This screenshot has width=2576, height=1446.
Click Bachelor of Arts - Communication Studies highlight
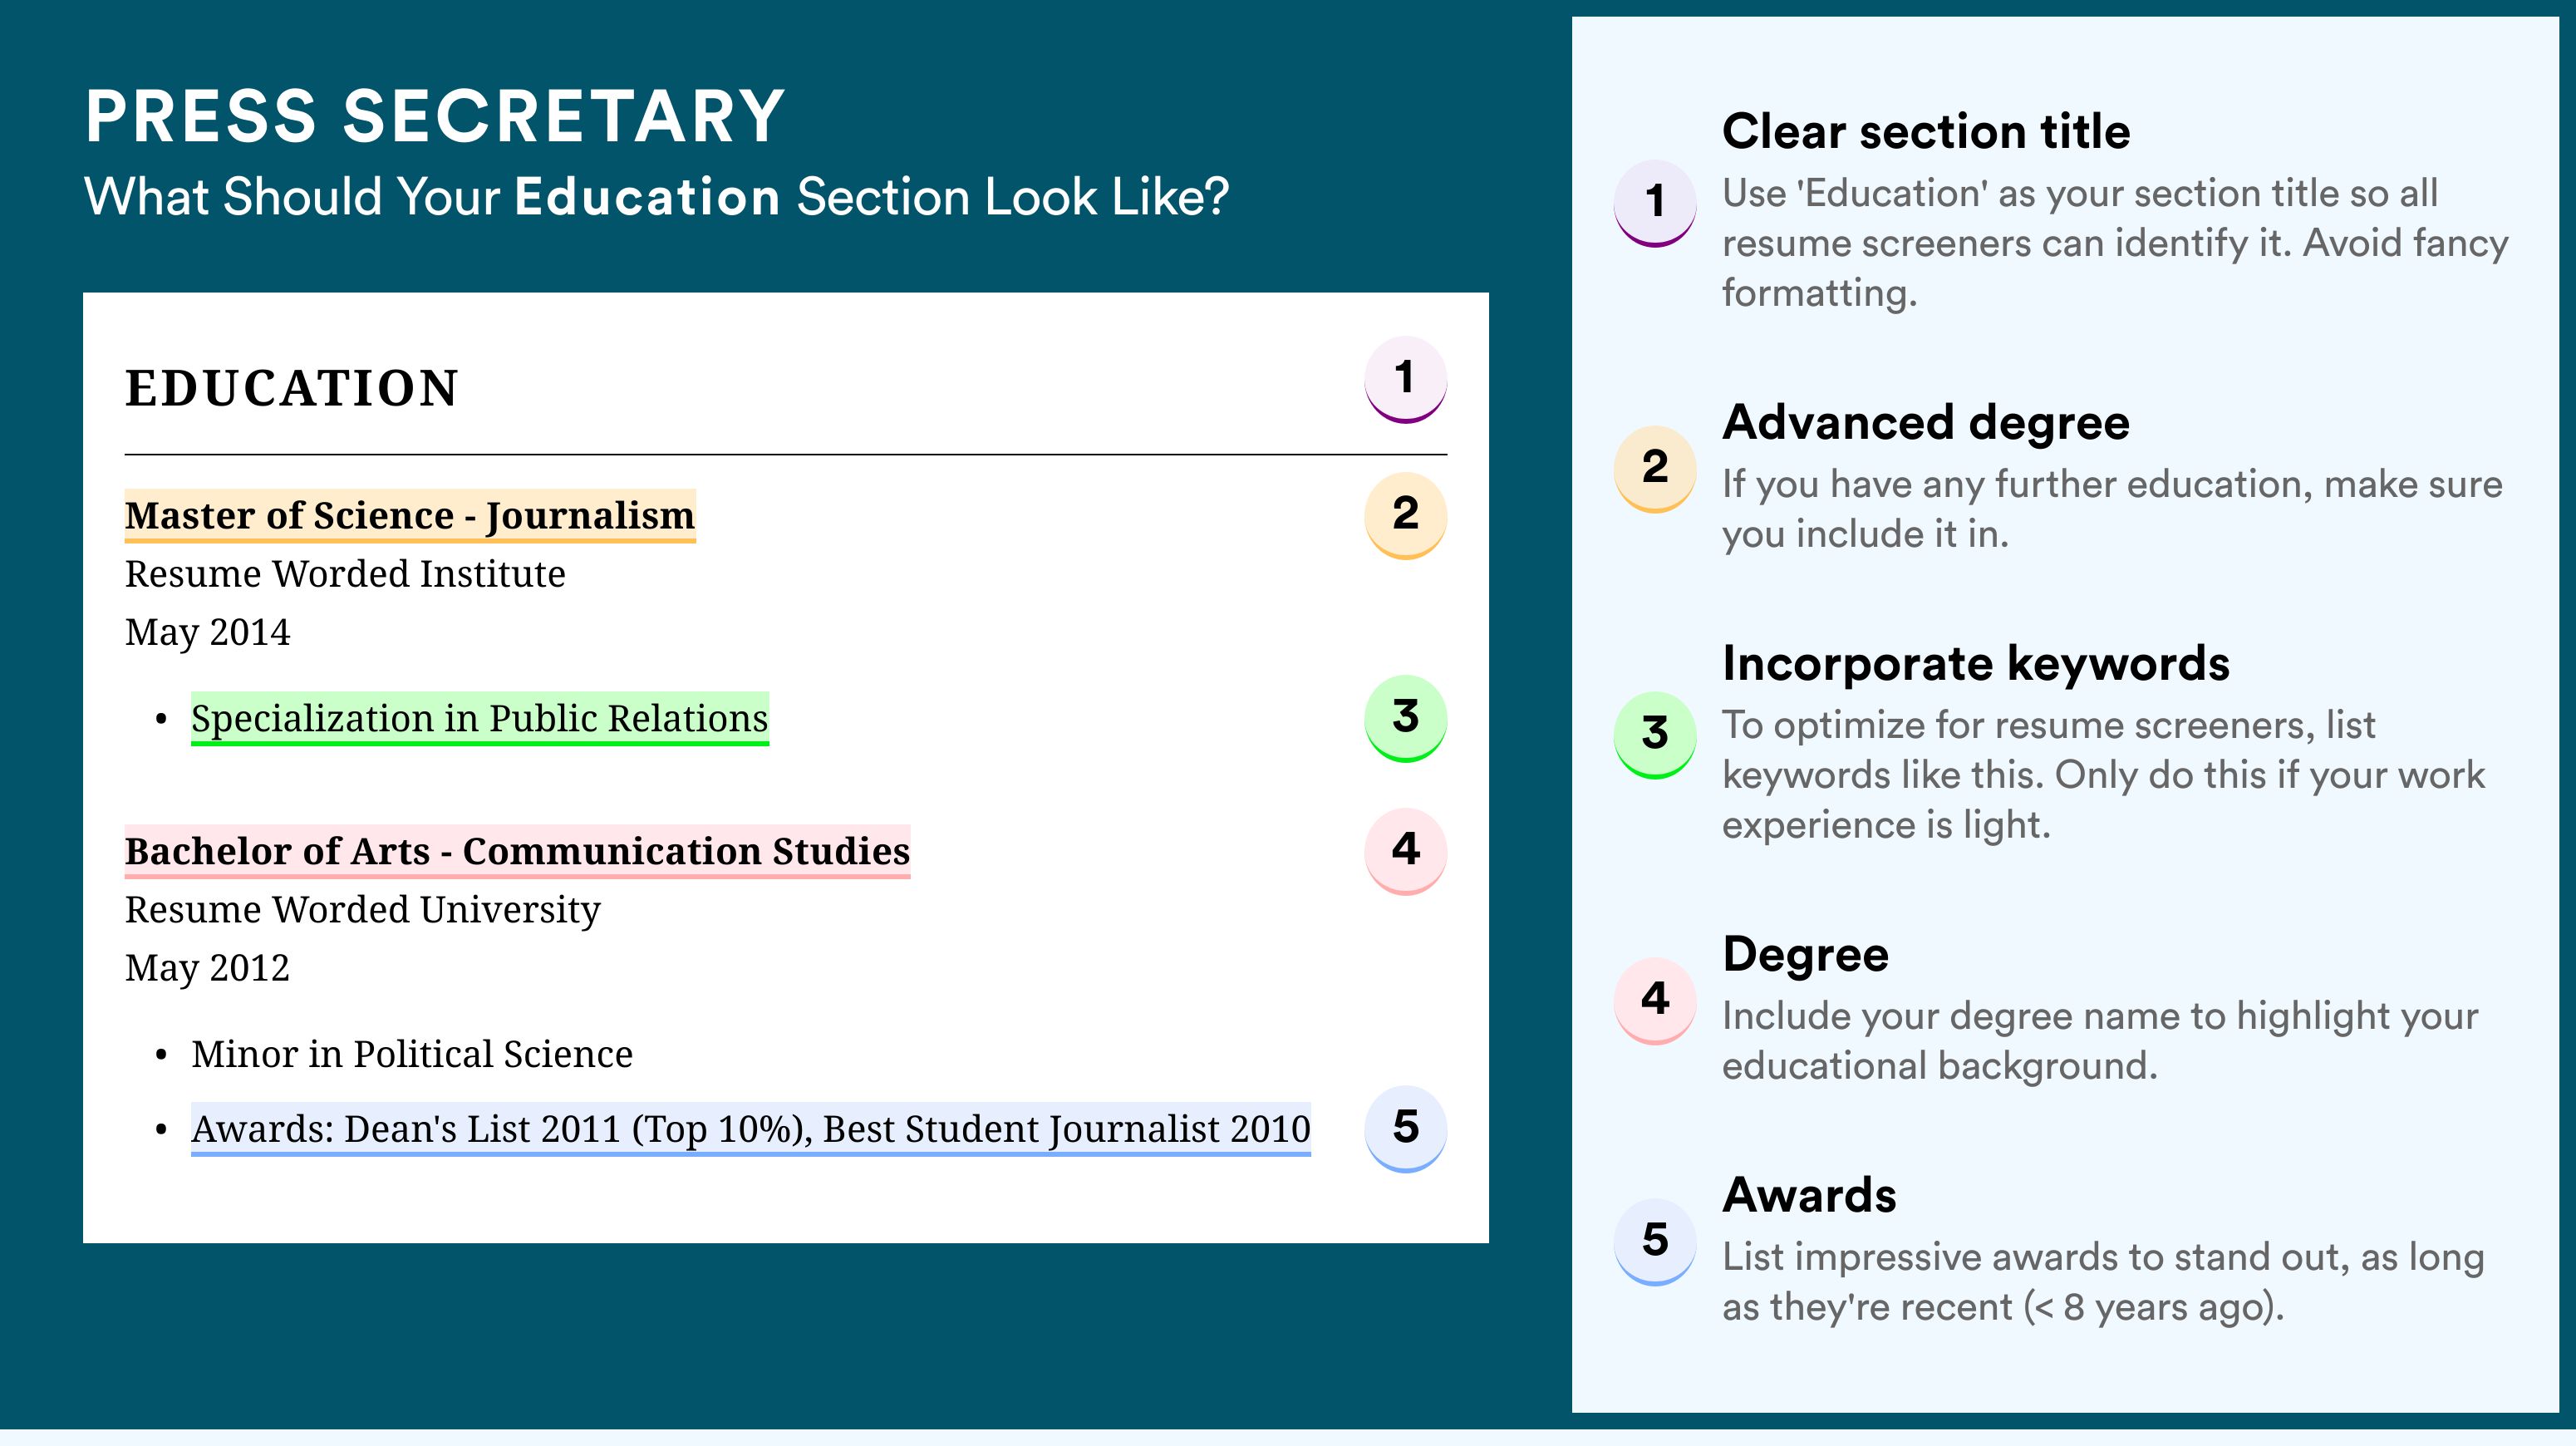[517, 852]
